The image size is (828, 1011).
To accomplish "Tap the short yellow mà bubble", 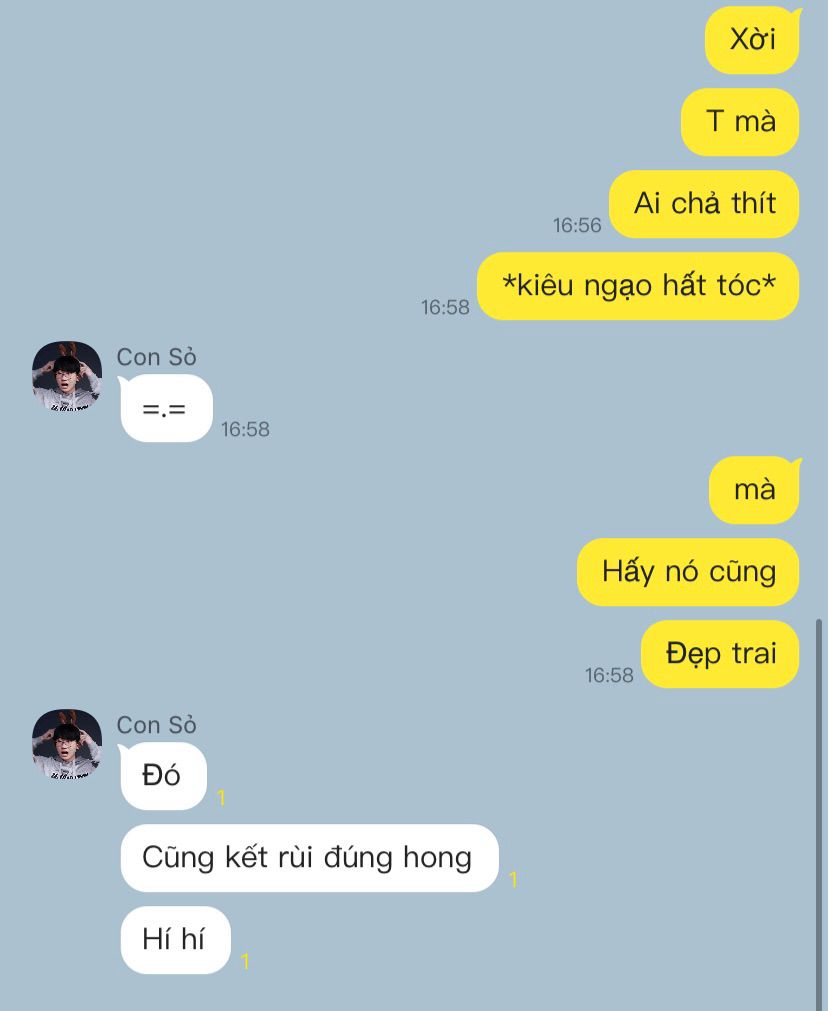I will [x=754, y=490].
